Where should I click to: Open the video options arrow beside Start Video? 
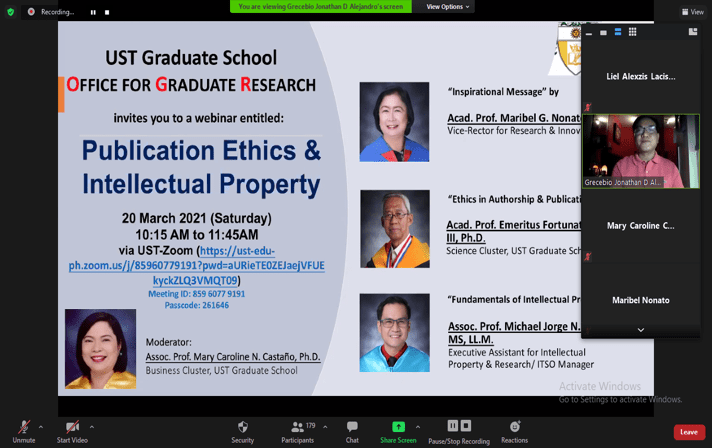click(92, 427)
